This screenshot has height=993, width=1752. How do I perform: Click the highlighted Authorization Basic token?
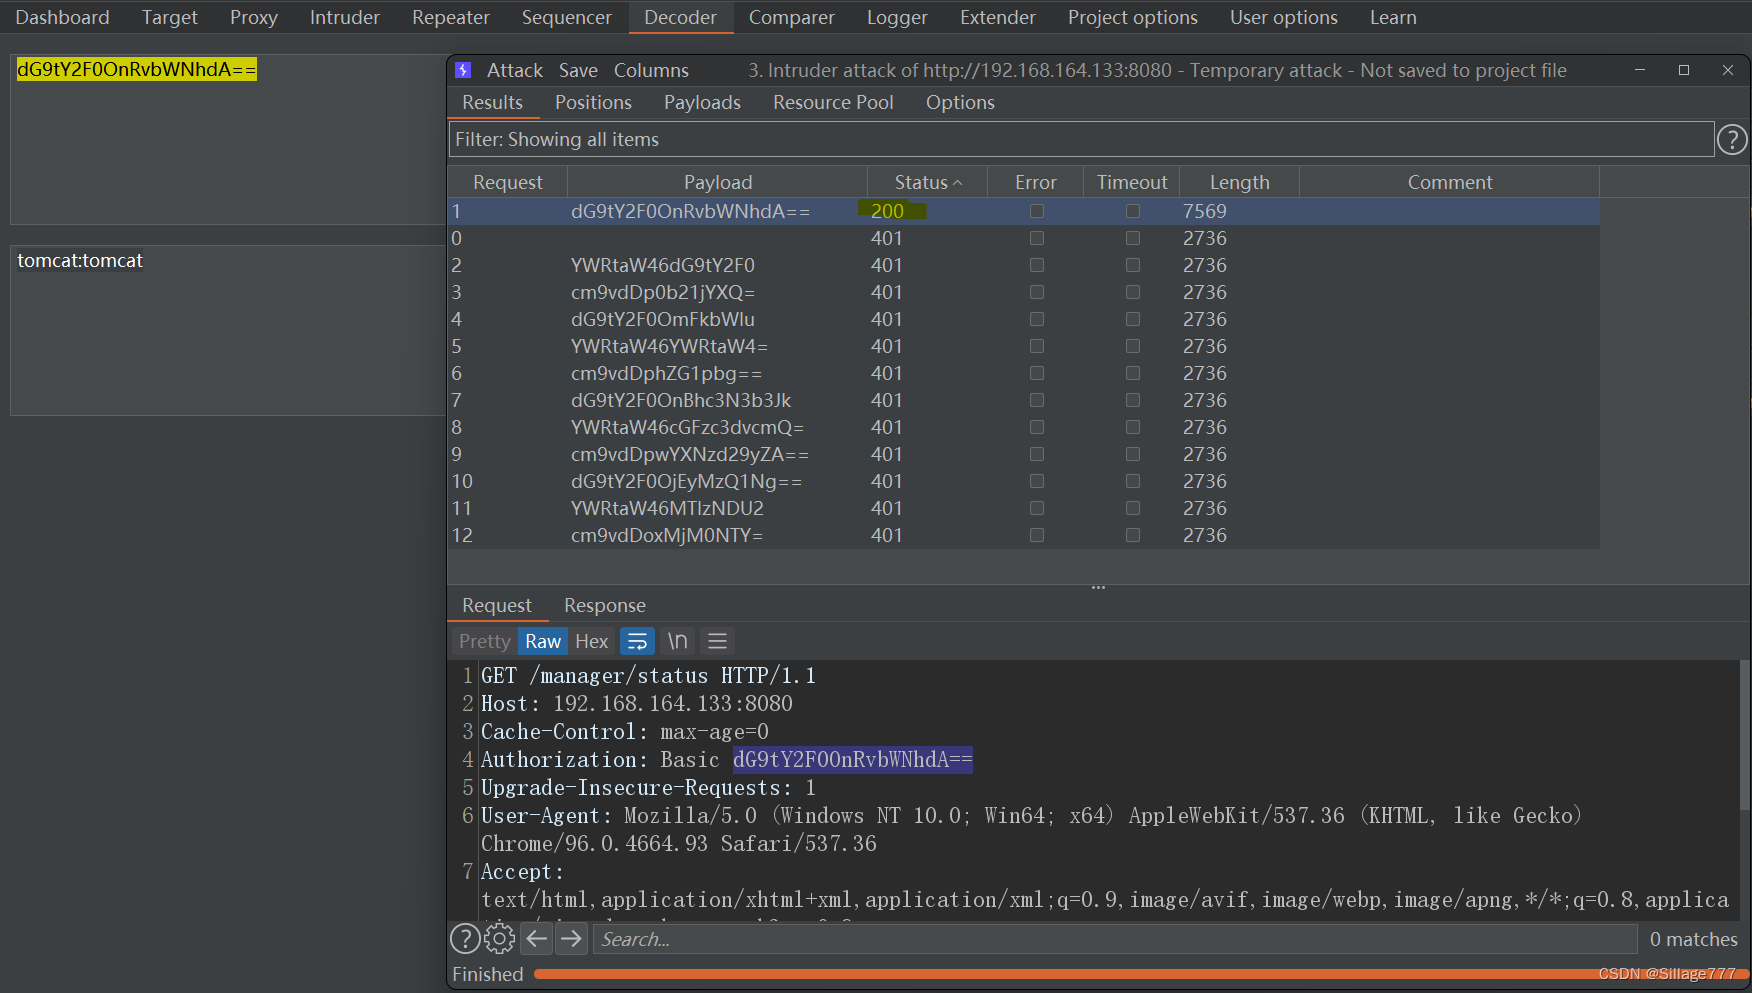click(x=852, y=760)
